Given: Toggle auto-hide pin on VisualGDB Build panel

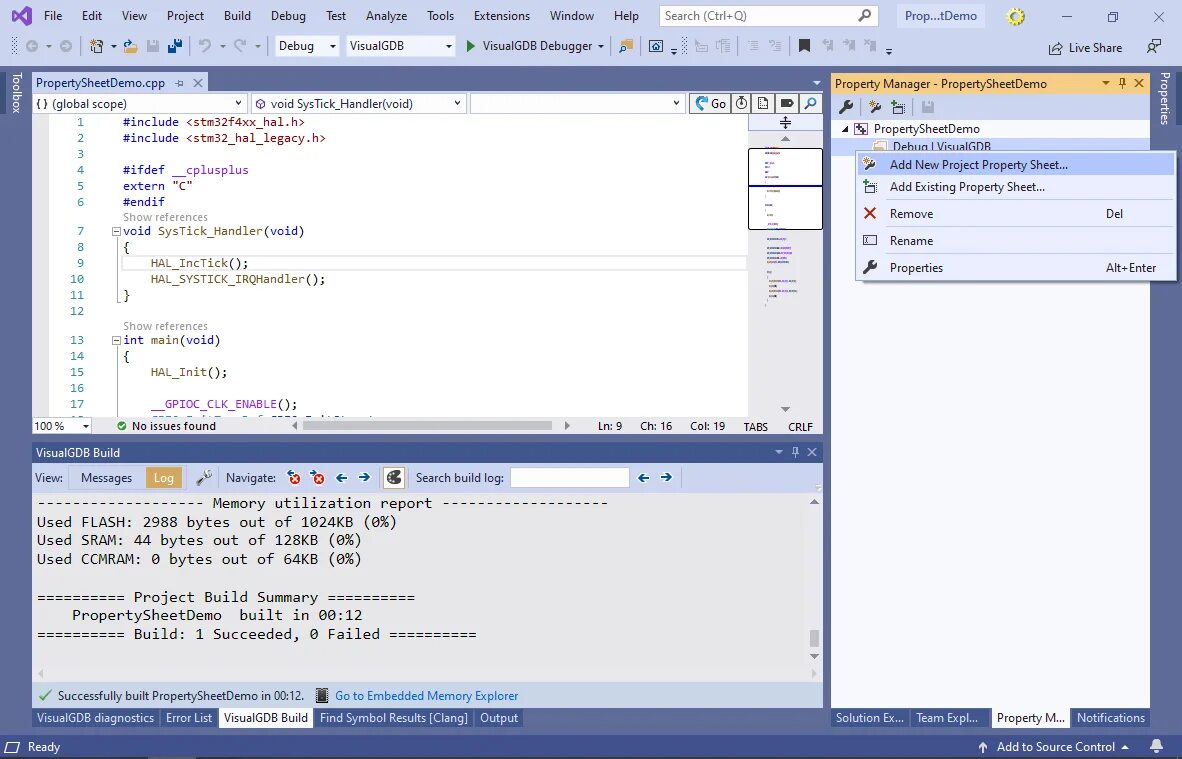Looking at the screenshot, I should coord(795,452).
